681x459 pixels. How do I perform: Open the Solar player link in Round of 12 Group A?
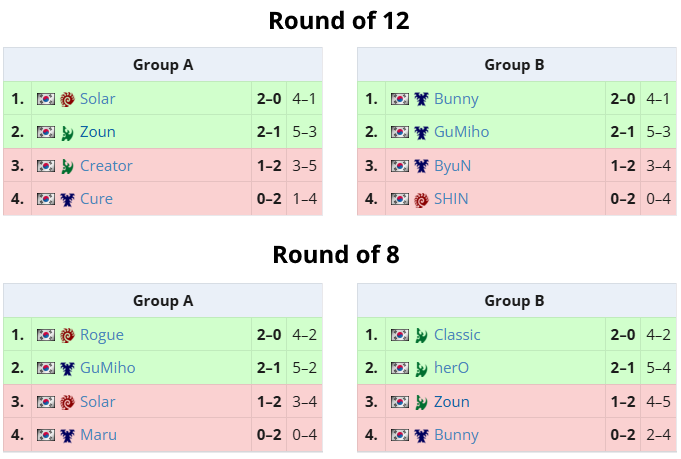coord(97,99)
